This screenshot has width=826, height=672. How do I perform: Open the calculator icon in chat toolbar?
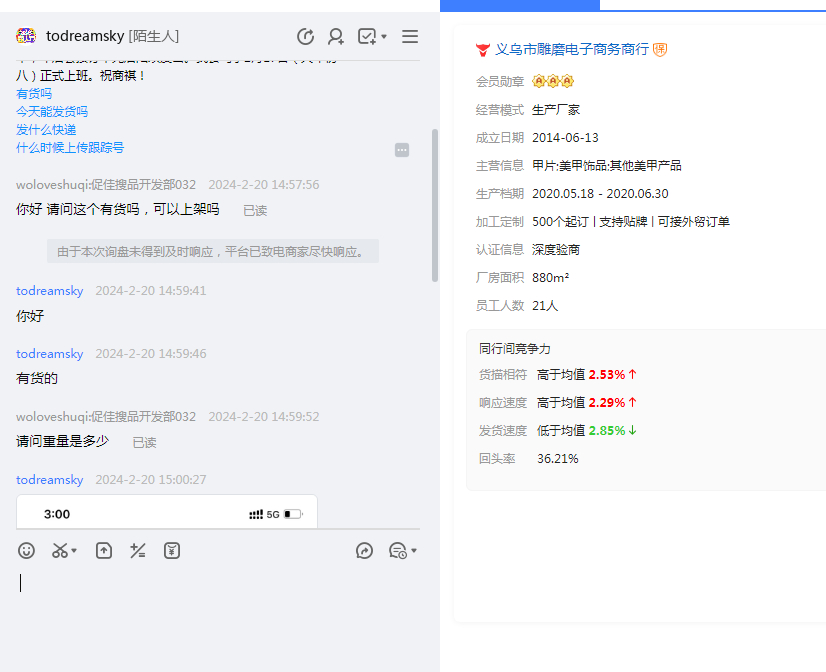click(138, 550)
